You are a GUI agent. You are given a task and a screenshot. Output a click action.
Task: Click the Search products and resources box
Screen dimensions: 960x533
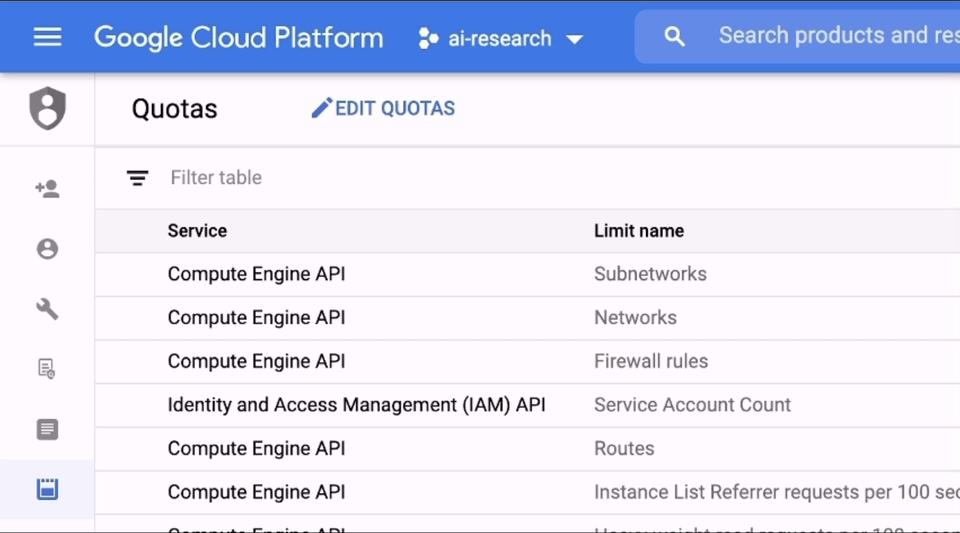click(835, 36)
